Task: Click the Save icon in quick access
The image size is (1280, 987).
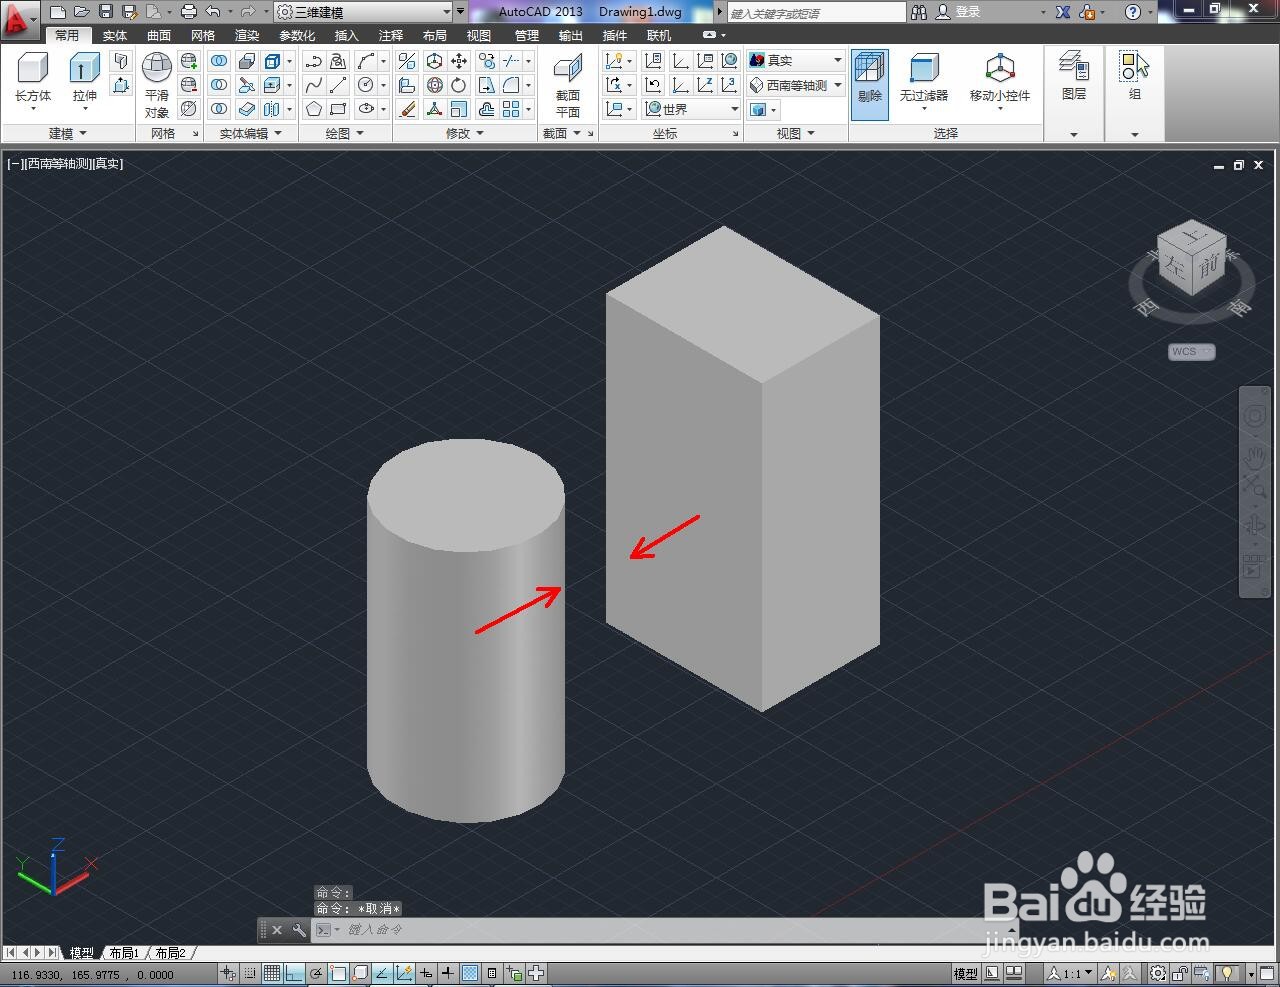Action: click(x=106, y=12)
